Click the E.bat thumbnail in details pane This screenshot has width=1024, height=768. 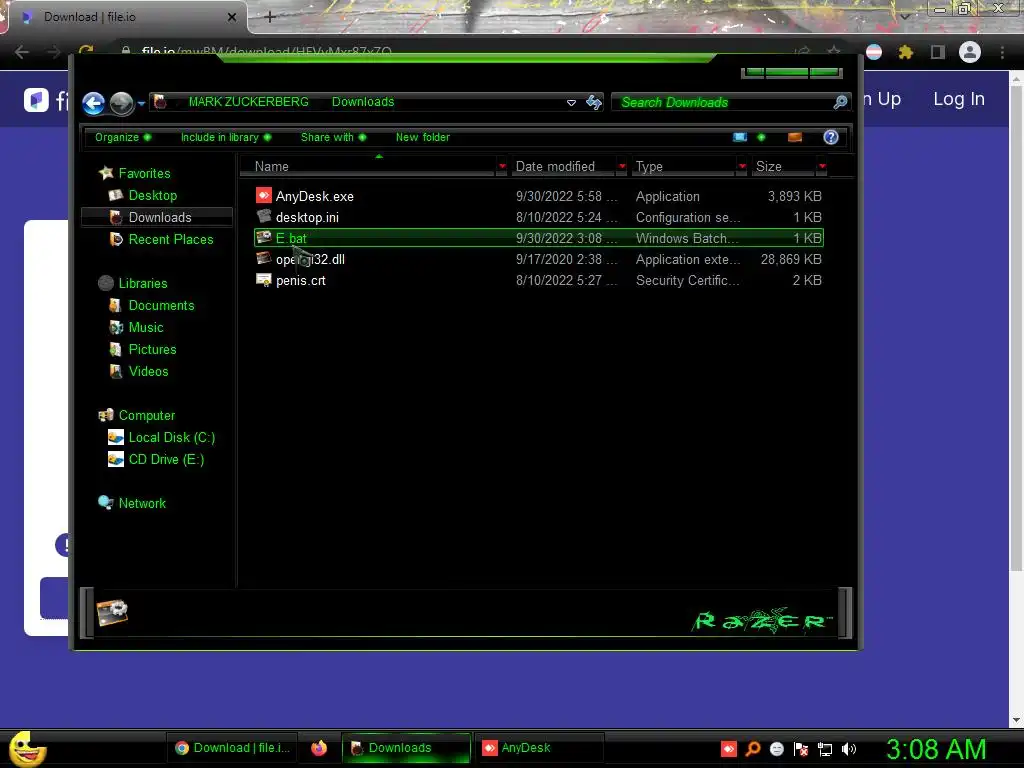pyautogui.click(x=112, y=612)
